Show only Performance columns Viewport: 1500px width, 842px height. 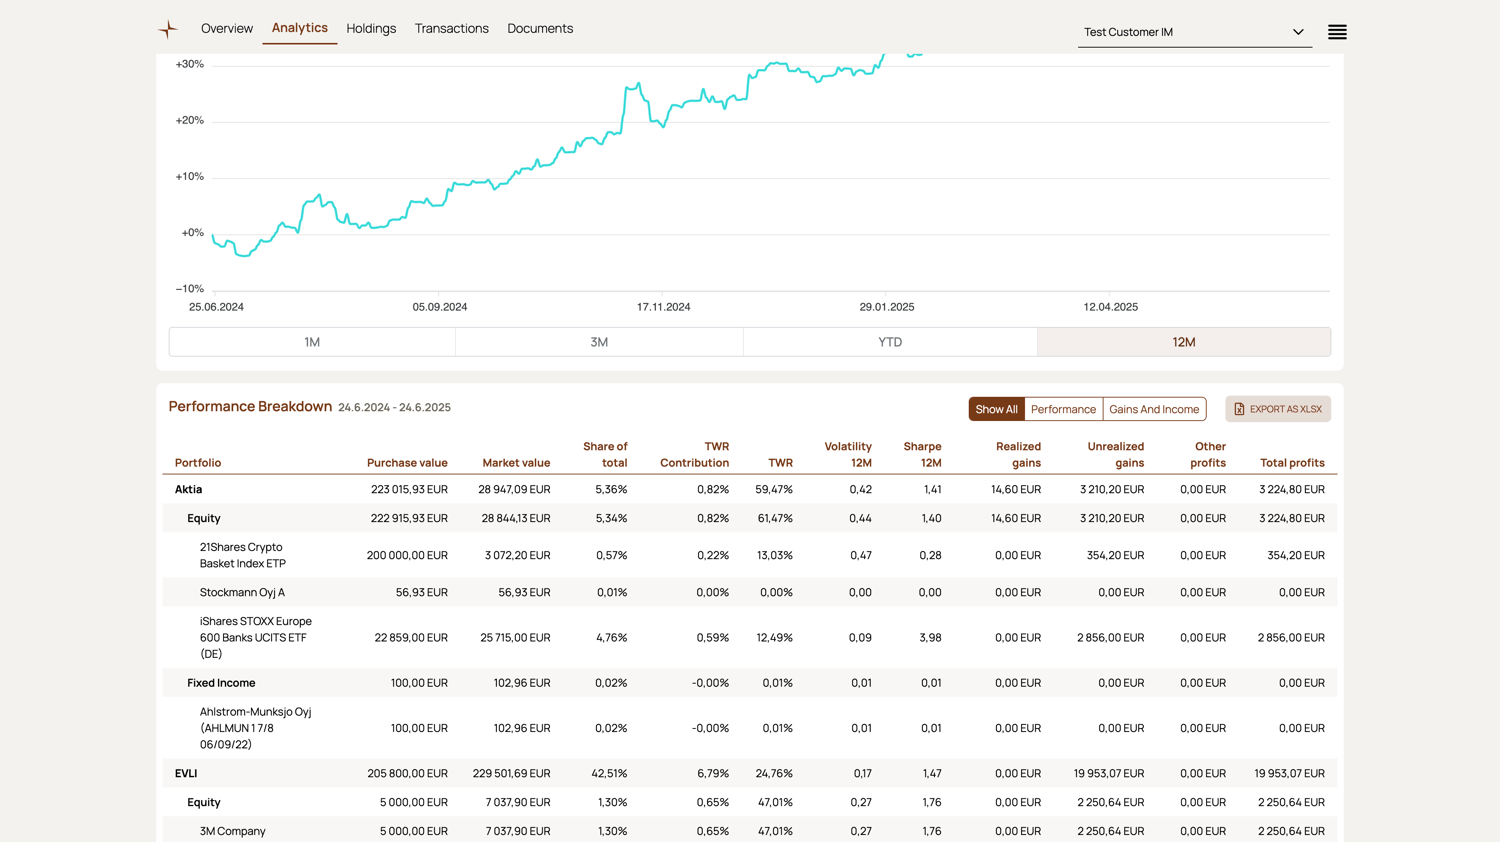1063,409
